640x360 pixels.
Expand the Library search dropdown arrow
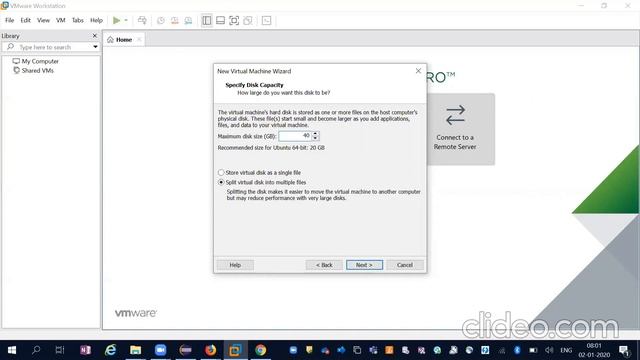click(x=95, y=47)
